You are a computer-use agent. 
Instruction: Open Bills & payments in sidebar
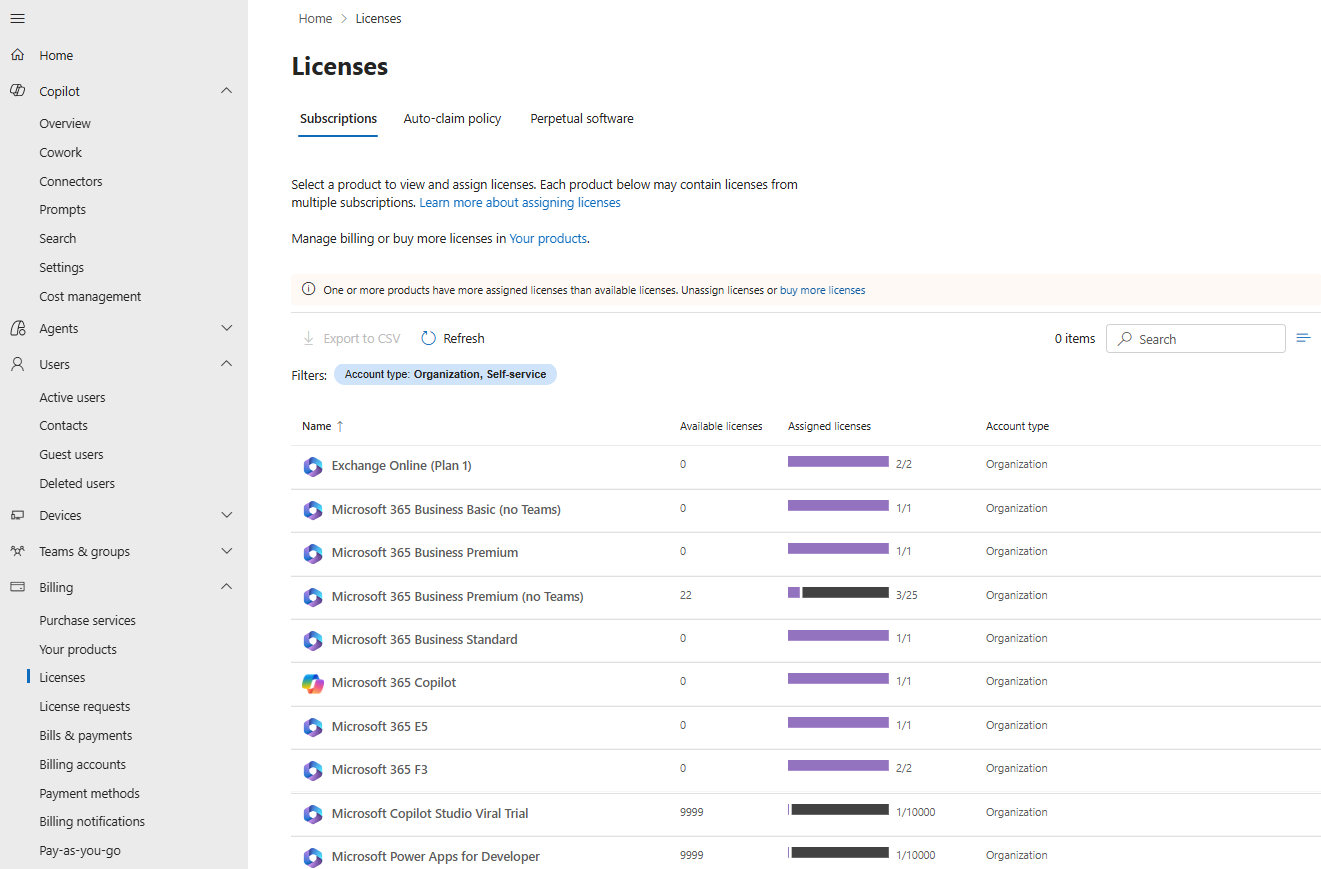86,735
